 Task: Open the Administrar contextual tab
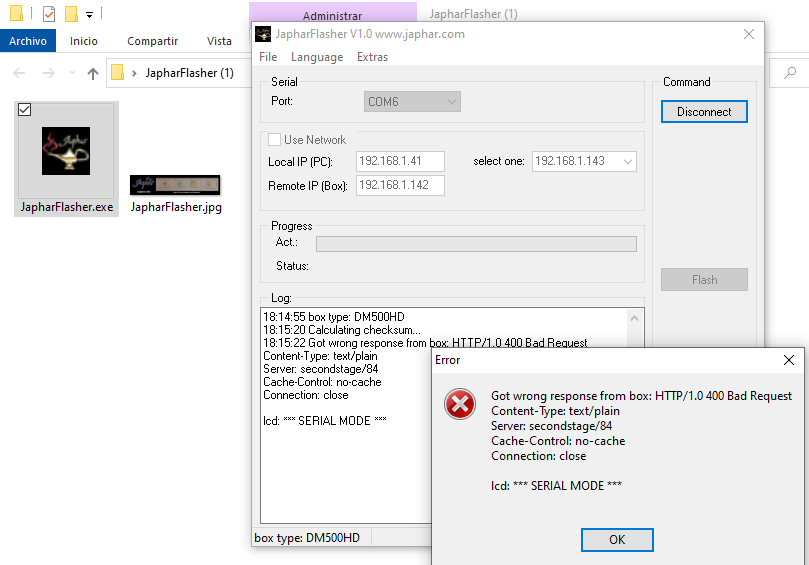pyautogui.click(x=332, y=15)
